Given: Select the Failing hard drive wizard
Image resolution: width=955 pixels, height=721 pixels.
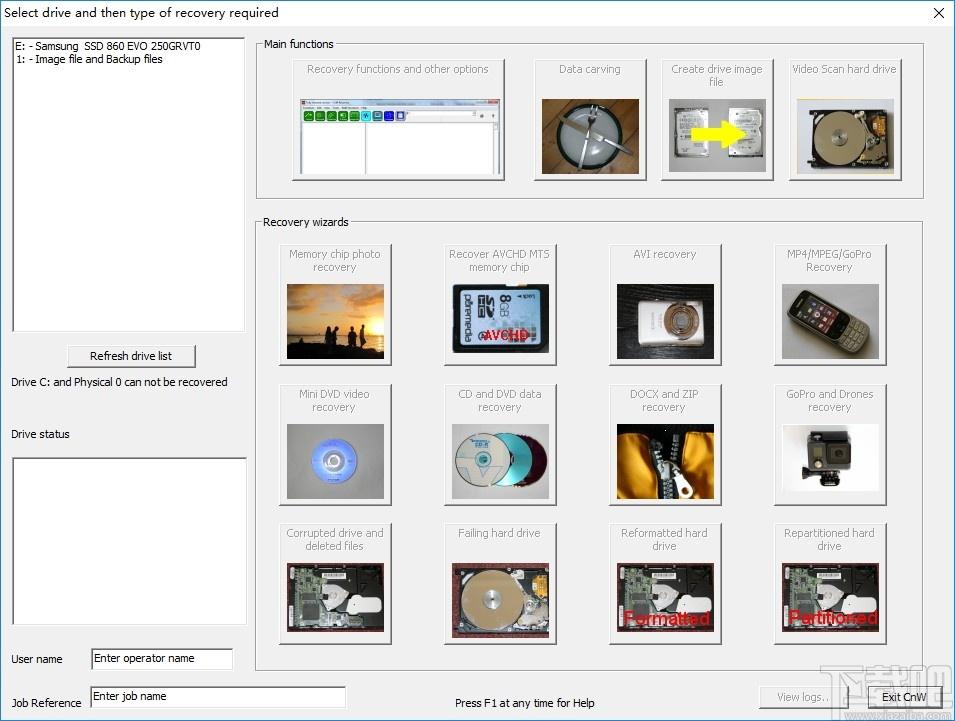Looking at the screenshot, I should [x=500, y=584].
